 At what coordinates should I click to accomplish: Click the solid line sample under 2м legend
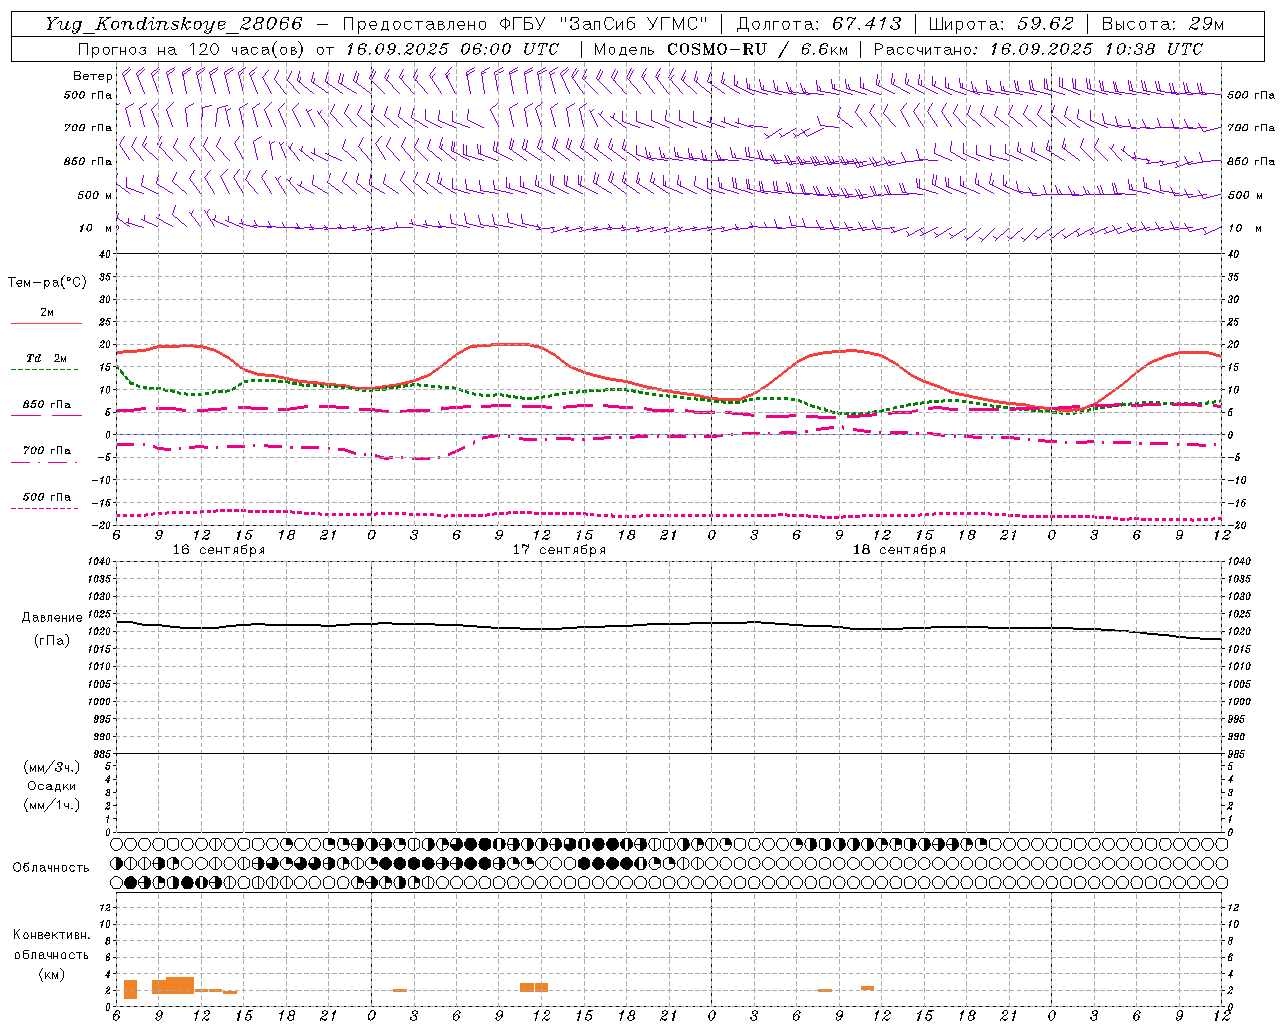click(46, 324)
